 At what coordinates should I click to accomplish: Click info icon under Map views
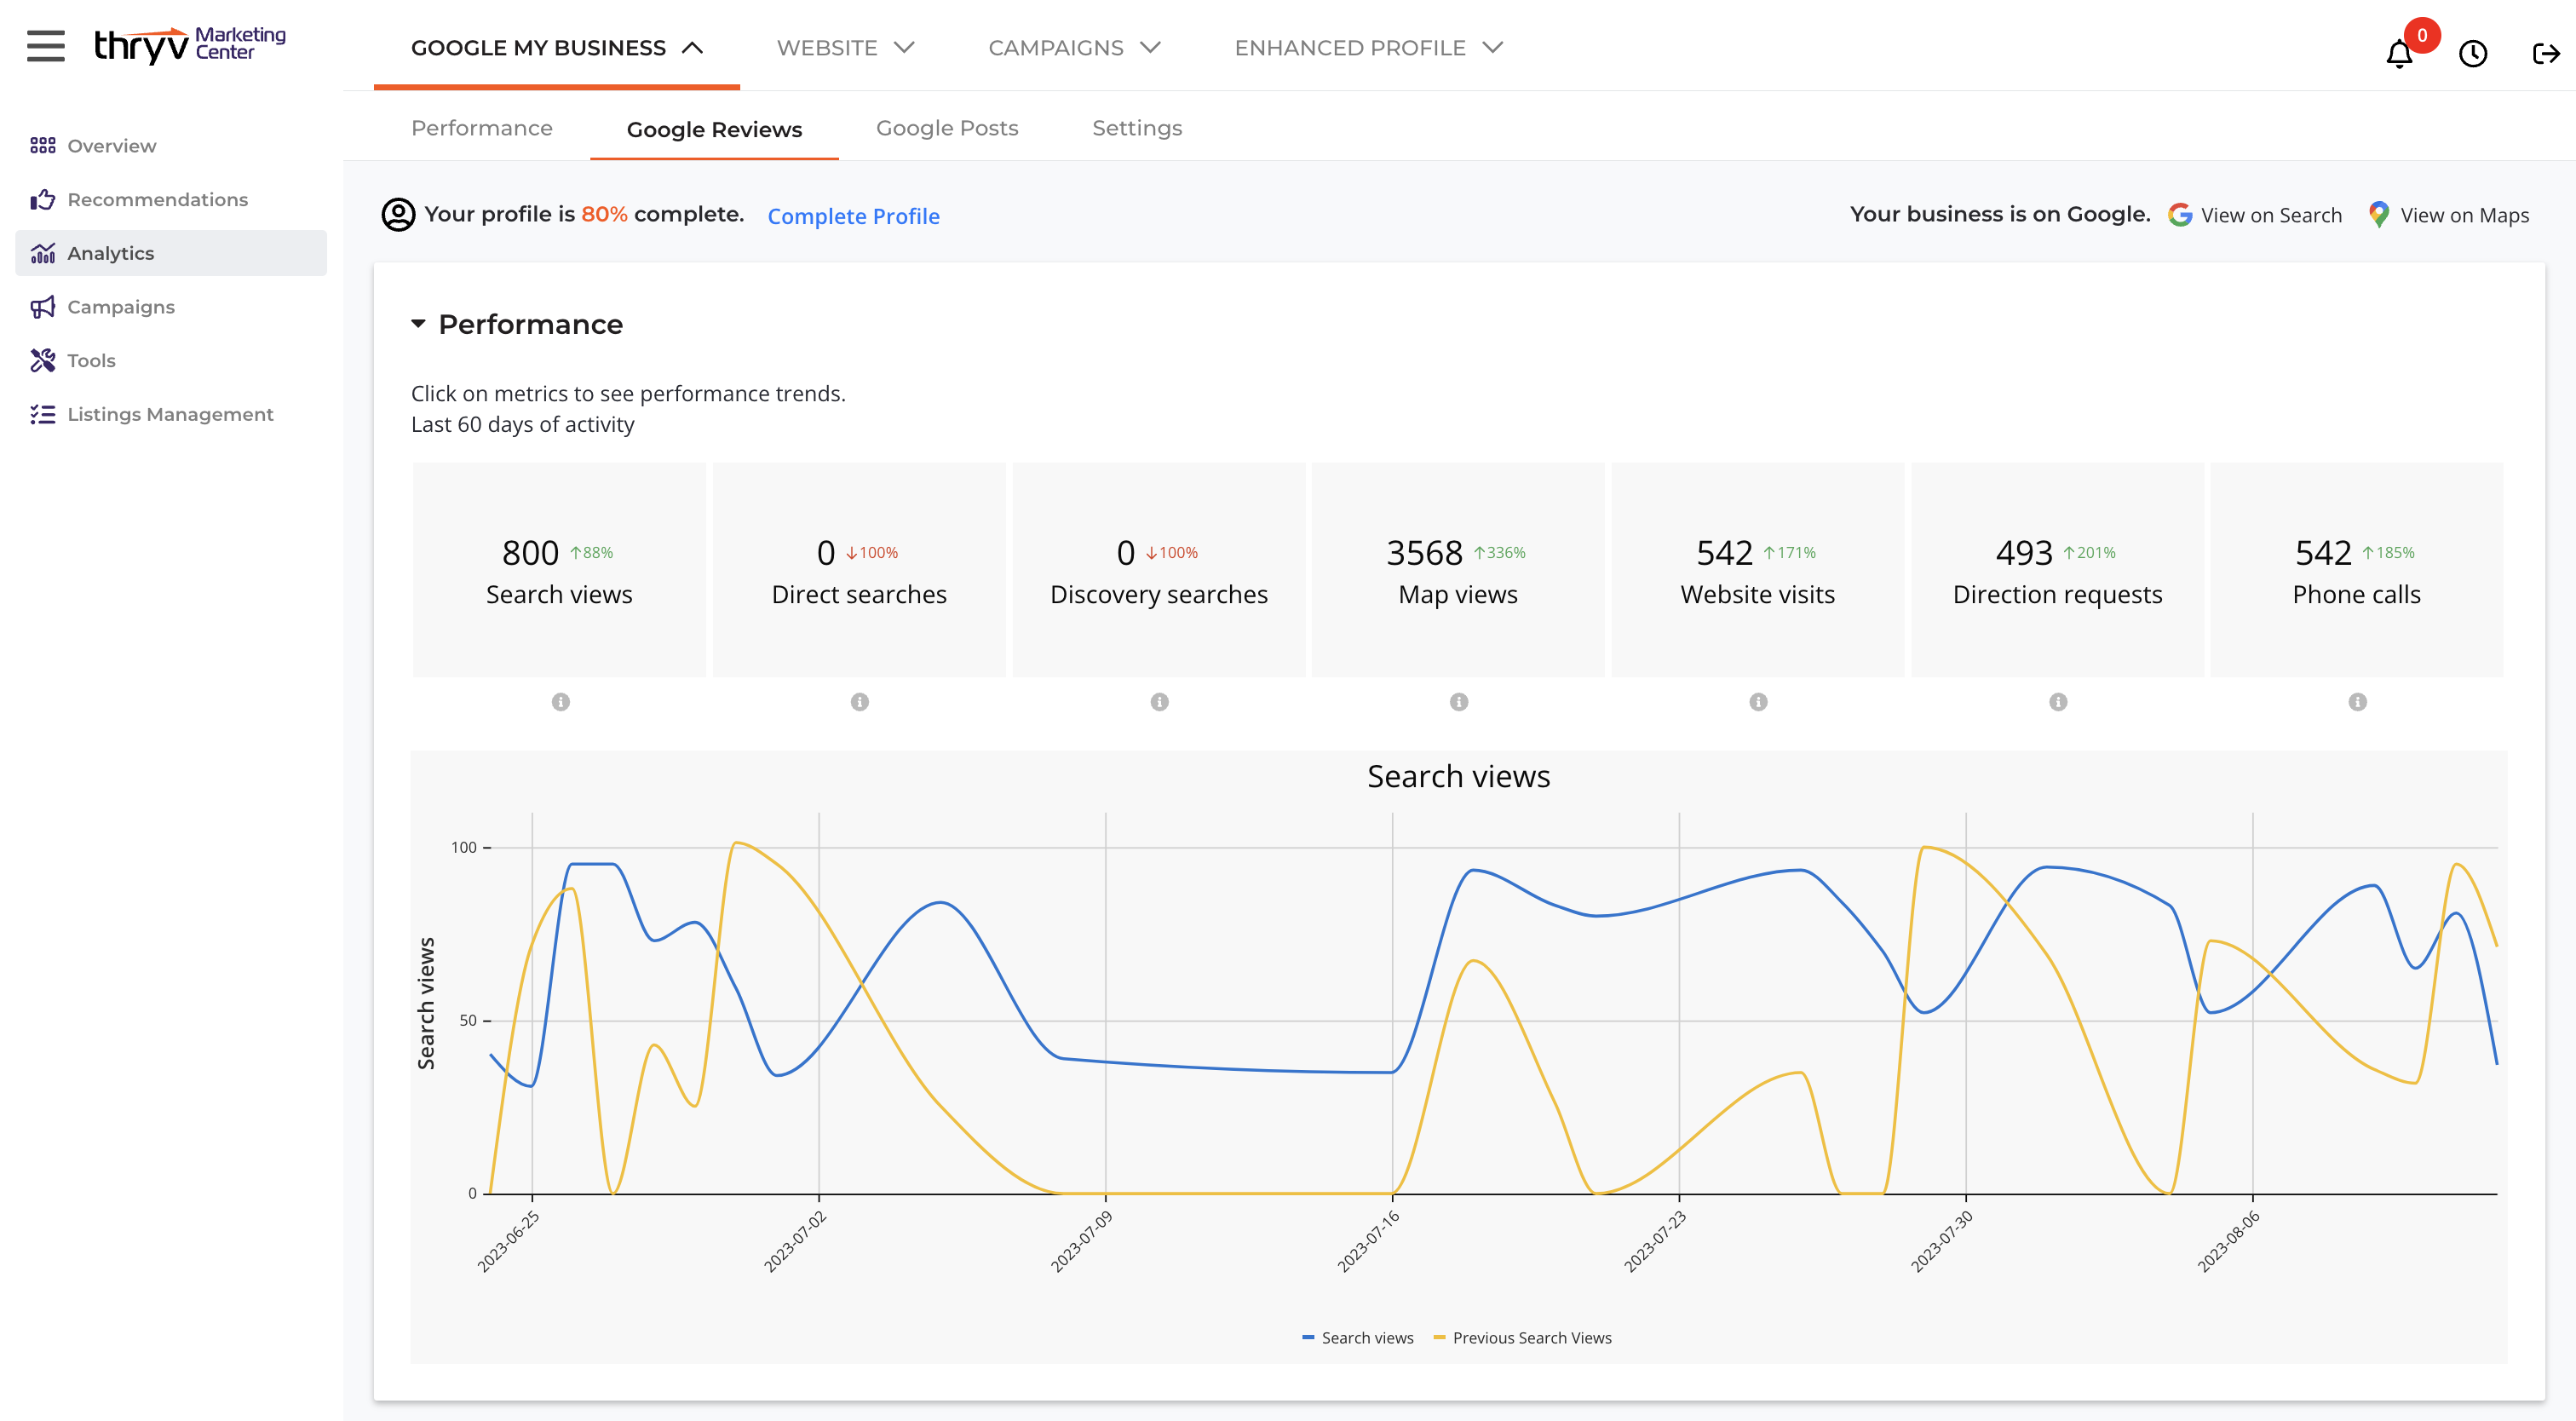point(1459,702)
